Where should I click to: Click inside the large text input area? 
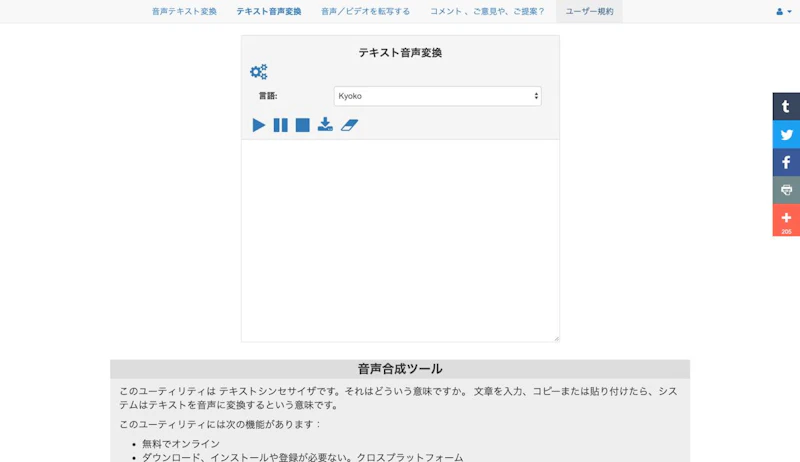(401, 241)
